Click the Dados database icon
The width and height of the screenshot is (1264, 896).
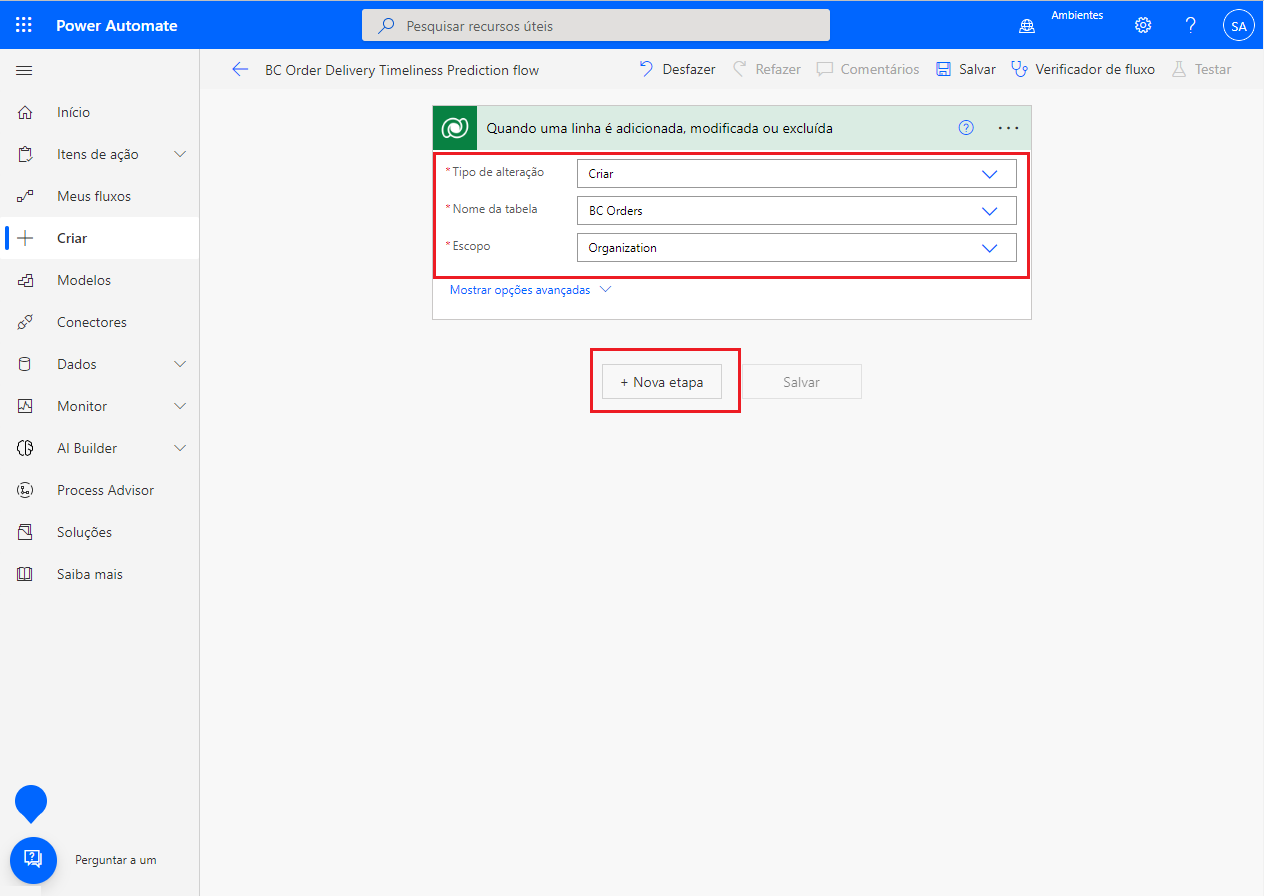coord(25,364)
